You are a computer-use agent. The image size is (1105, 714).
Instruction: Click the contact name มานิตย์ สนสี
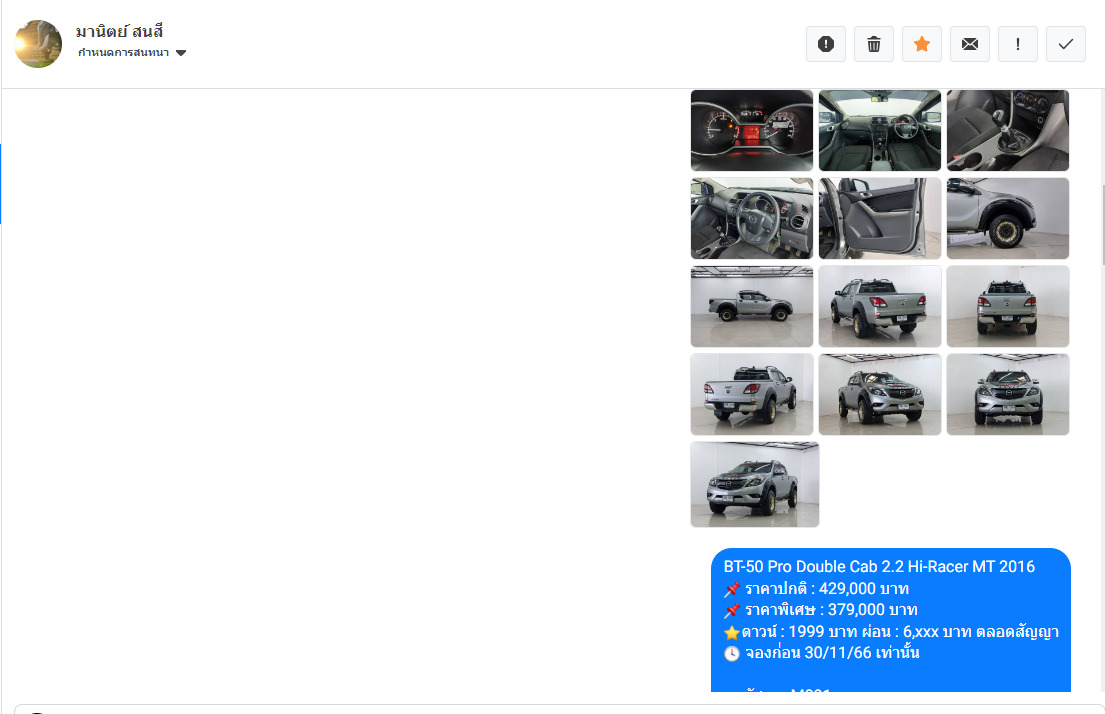[120, 31]
